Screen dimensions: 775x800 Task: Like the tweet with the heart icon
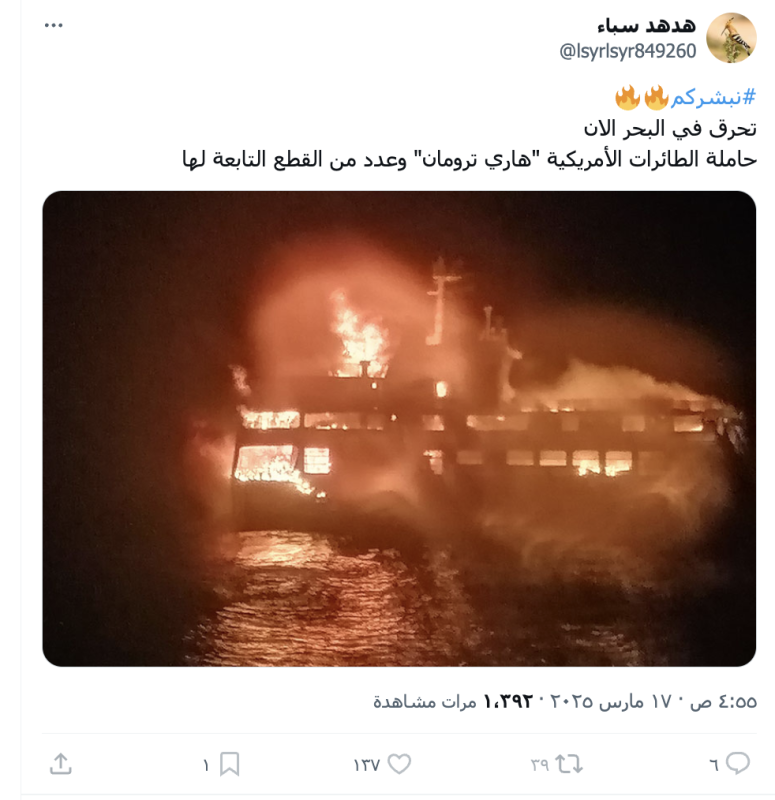[x=399, y=764]
